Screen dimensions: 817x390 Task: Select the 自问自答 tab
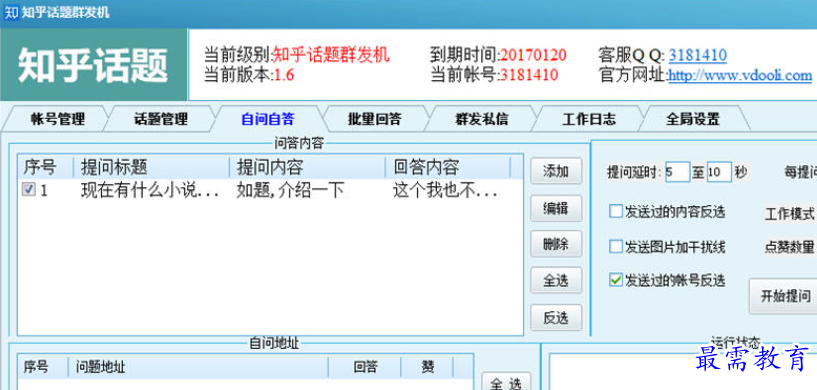[x=268, y=119]
